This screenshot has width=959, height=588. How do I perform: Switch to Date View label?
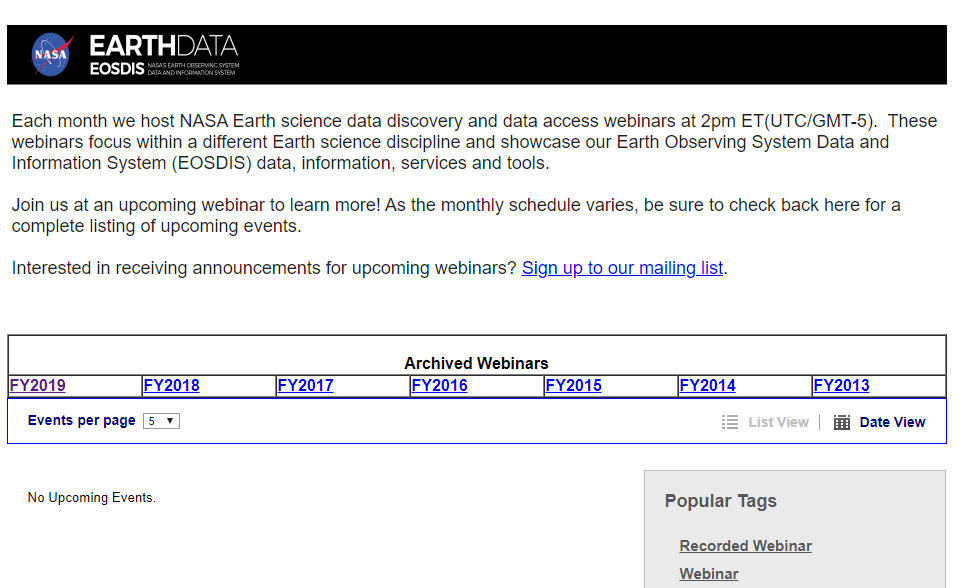click(x=892, y=422)
